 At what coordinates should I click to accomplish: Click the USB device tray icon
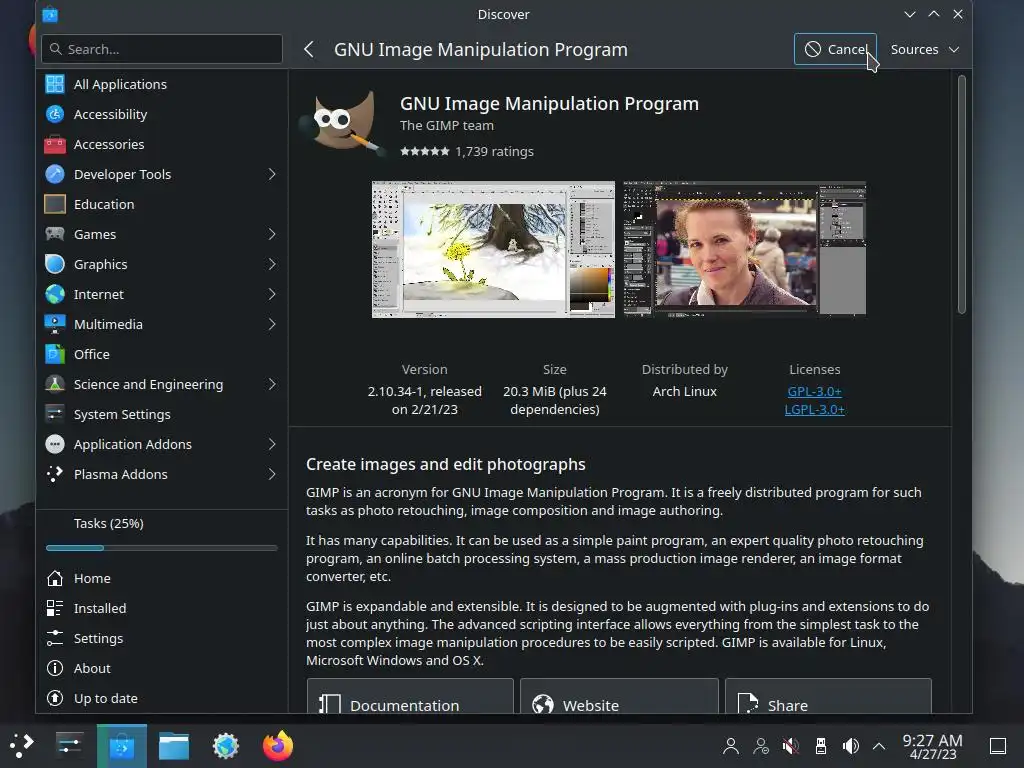821,746
